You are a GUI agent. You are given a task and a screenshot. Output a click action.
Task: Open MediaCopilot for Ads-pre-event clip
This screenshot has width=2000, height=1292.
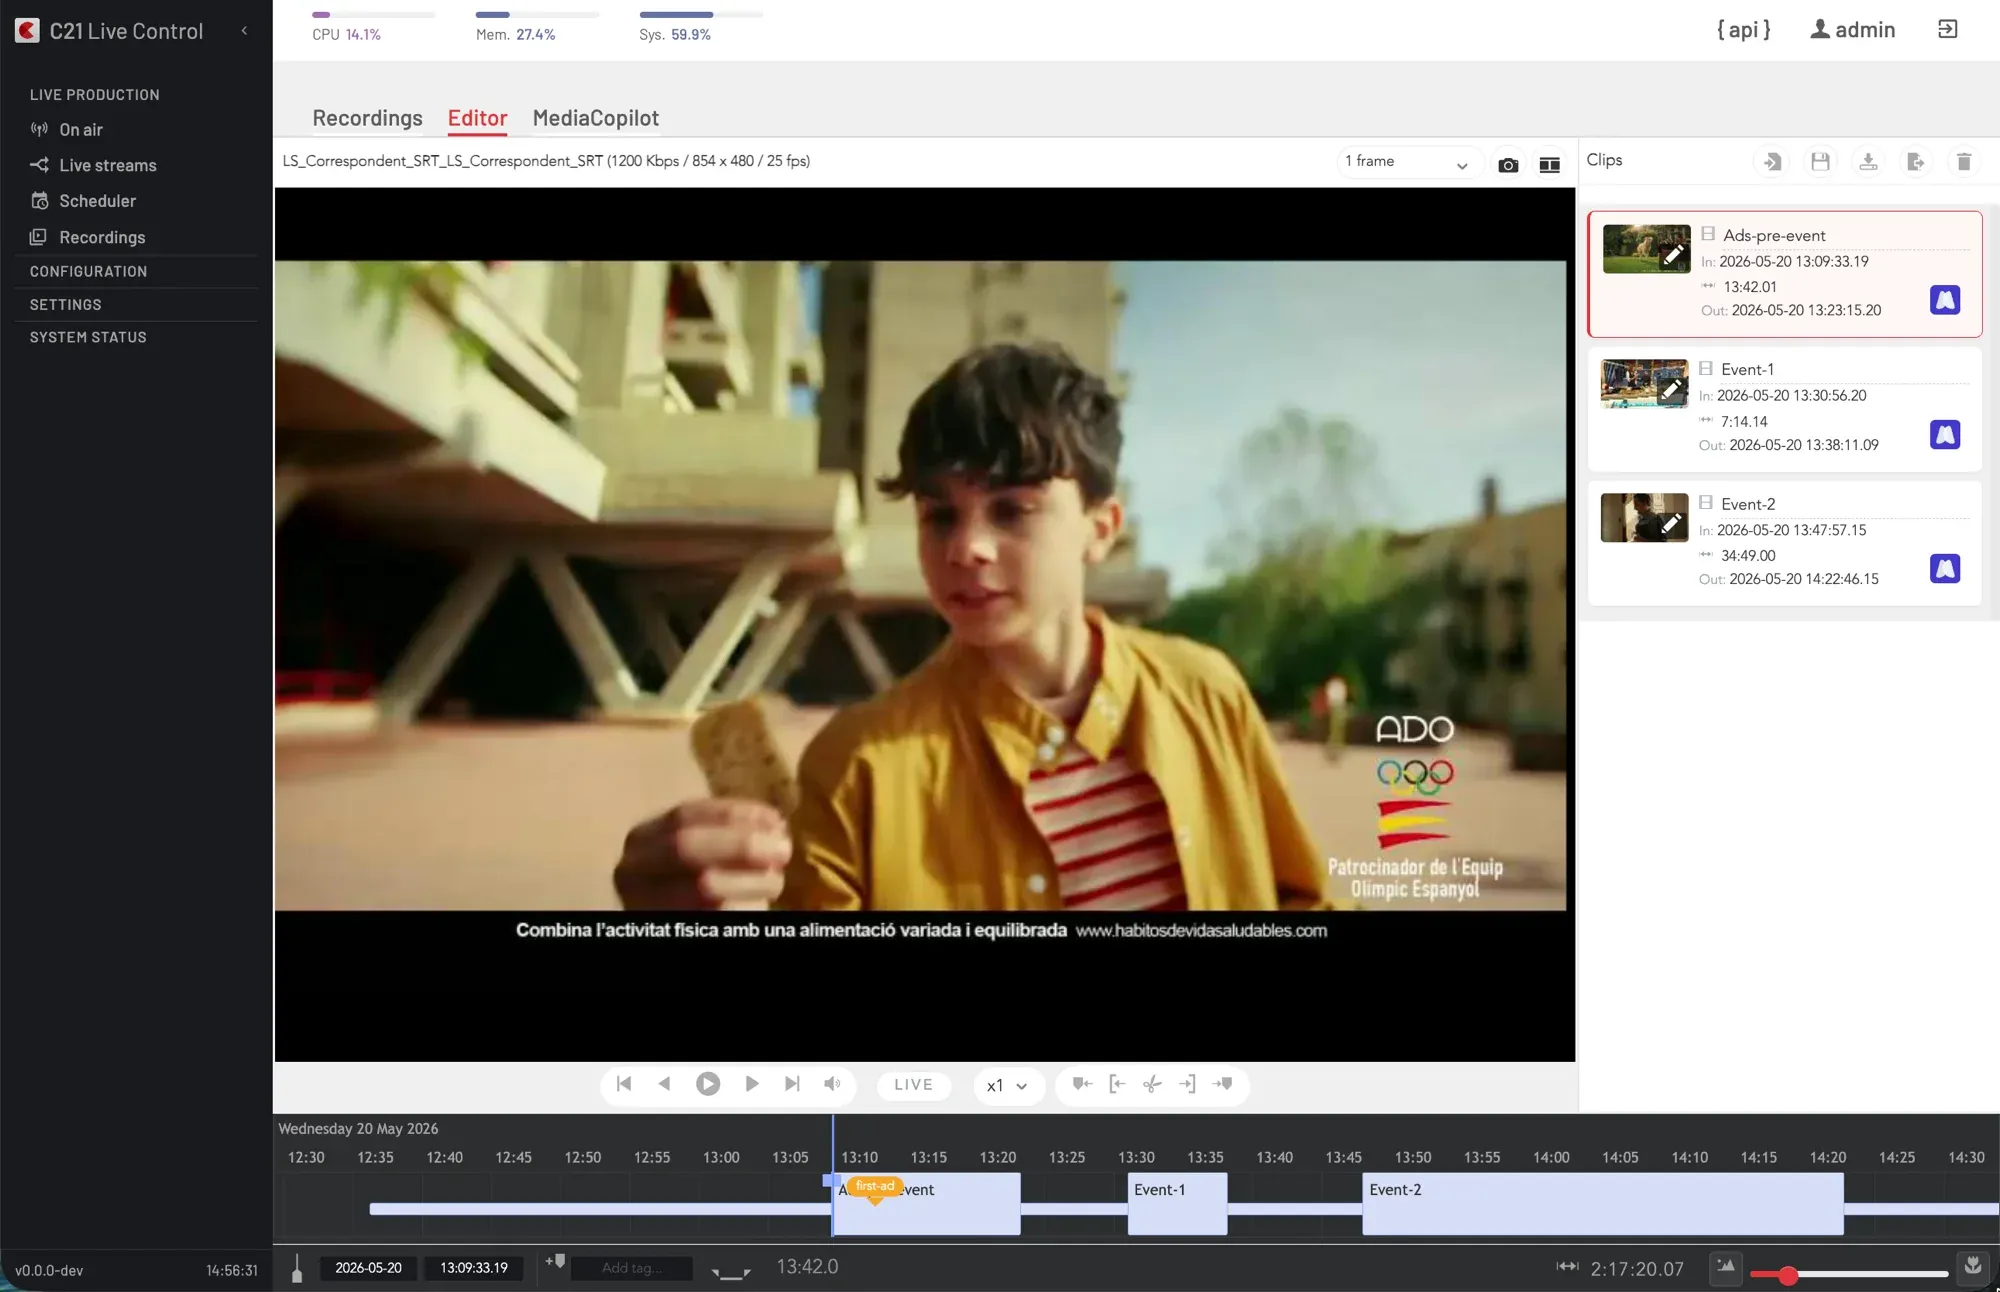click(1944, 300)
